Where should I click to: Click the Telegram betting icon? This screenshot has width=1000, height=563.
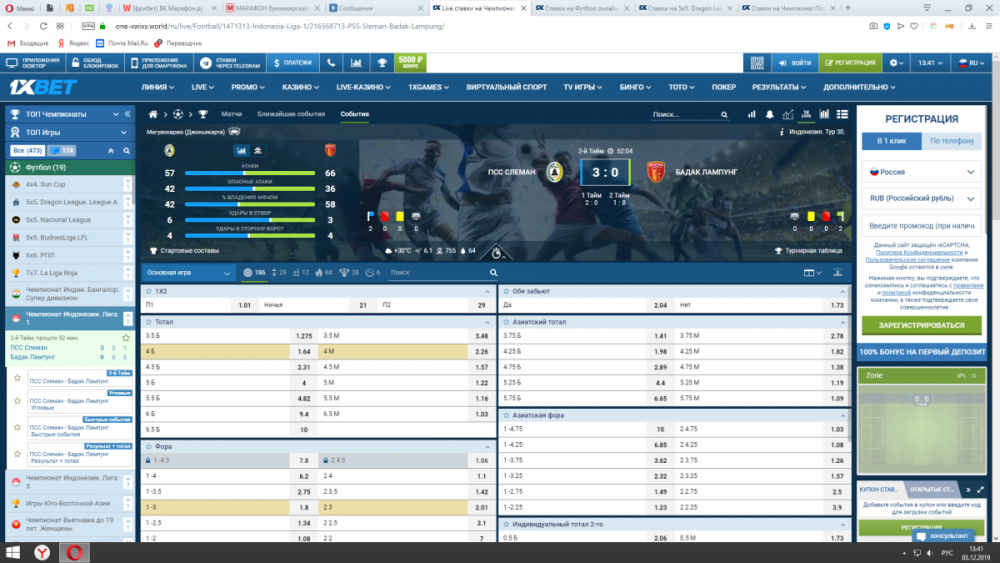206,63
